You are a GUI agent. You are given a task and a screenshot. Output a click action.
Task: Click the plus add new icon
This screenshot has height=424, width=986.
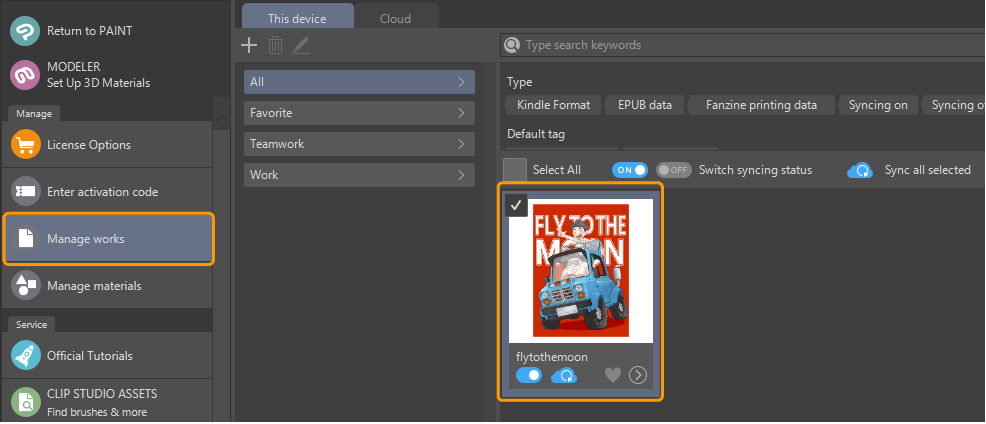pos(250,45)
